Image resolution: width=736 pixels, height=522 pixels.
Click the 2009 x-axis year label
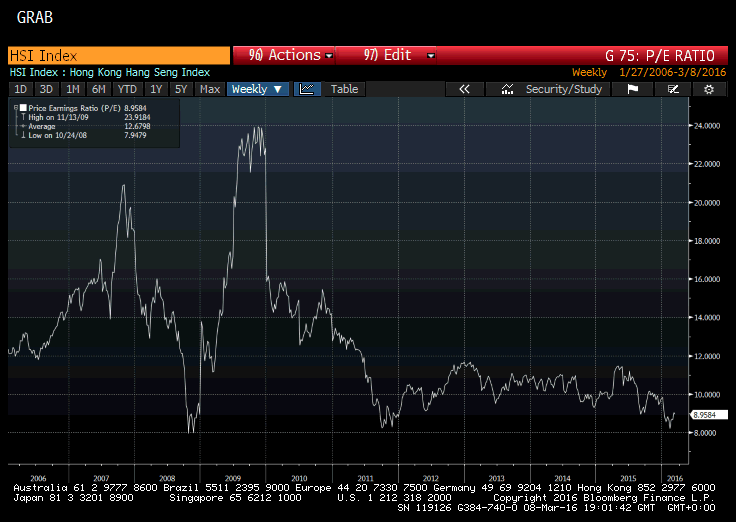233,478
